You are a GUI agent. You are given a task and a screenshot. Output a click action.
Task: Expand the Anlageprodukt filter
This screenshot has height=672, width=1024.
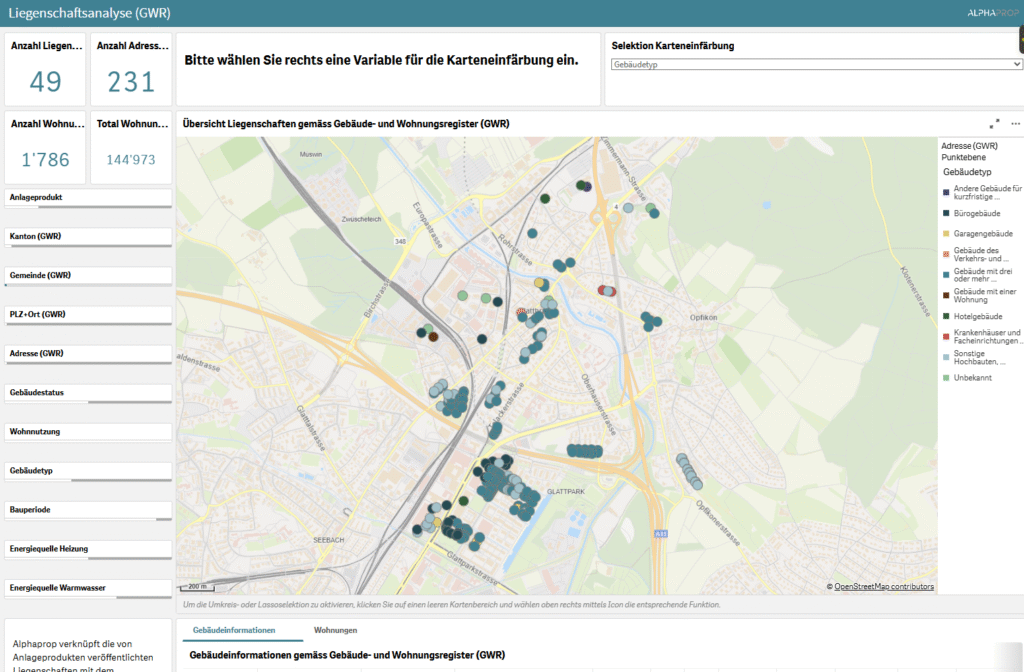[88, 198]
